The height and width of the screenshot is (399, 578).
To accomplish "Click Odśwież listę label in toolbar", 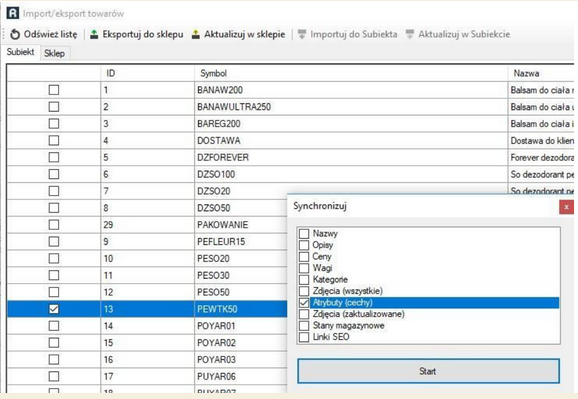I will 51,34.
